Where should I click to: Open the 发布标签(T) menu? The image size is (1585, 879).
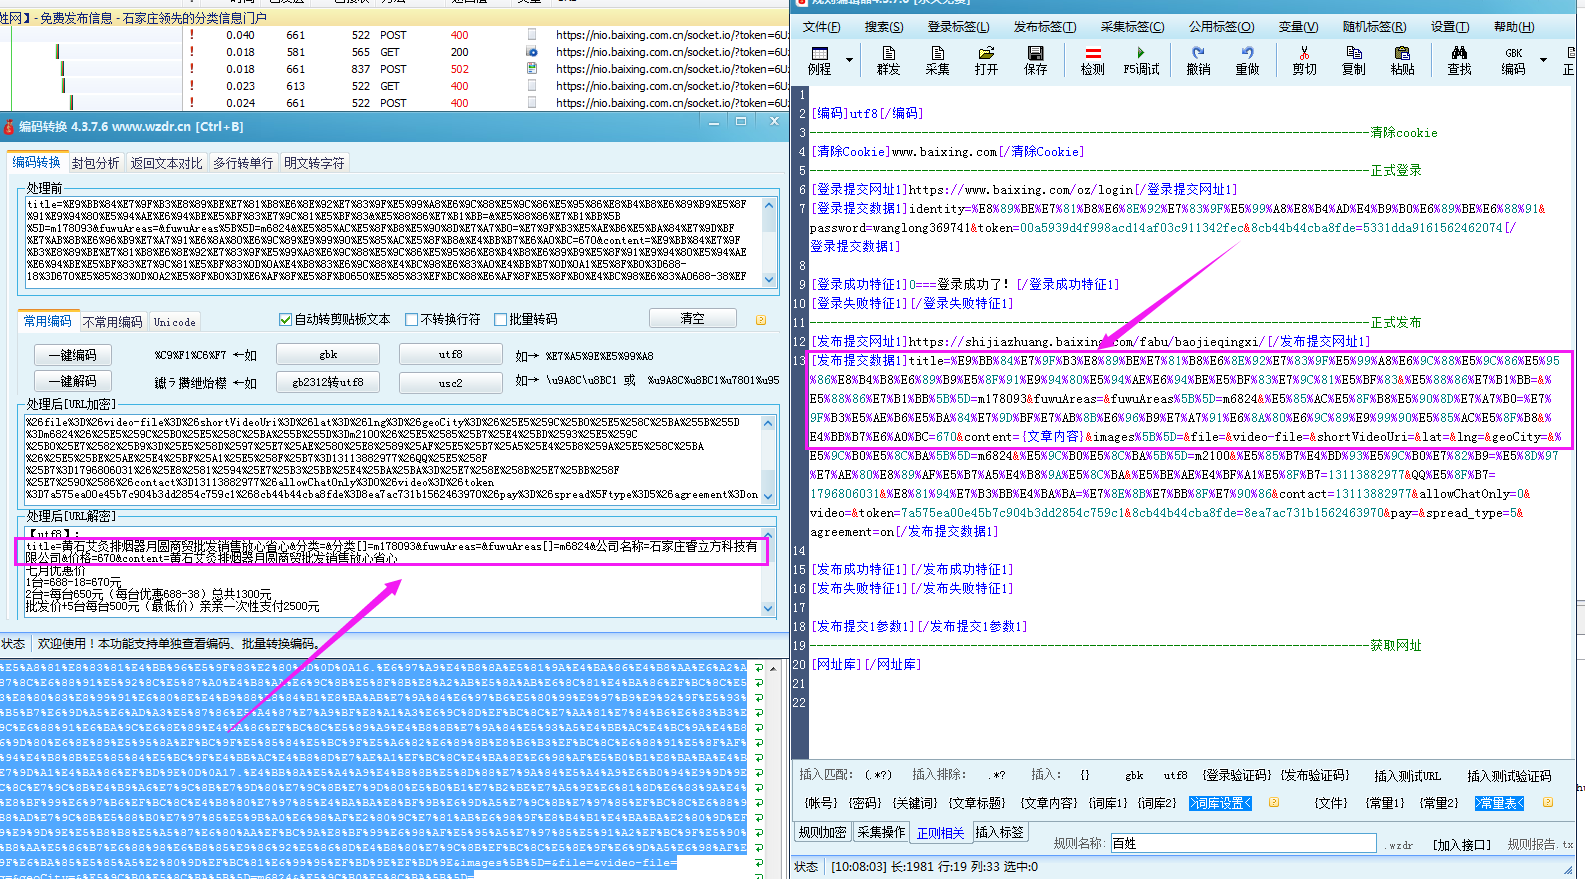point(1045,27)
